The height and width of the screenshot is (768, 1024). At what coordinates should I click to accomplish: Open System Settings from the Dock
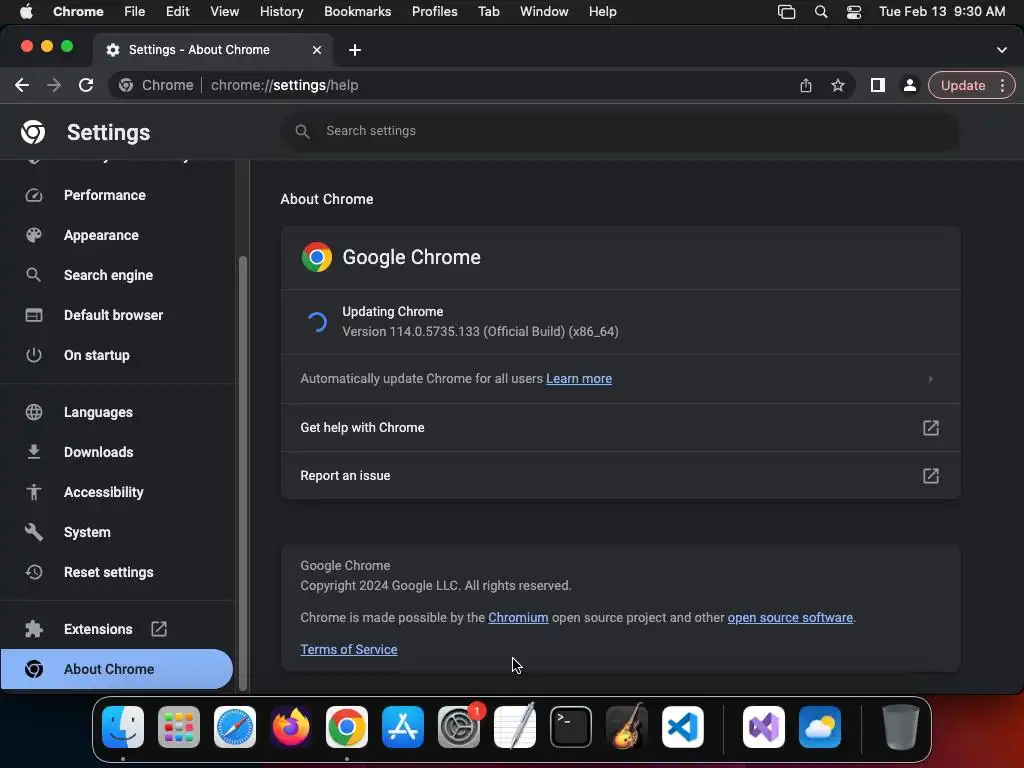coord(459,727)
